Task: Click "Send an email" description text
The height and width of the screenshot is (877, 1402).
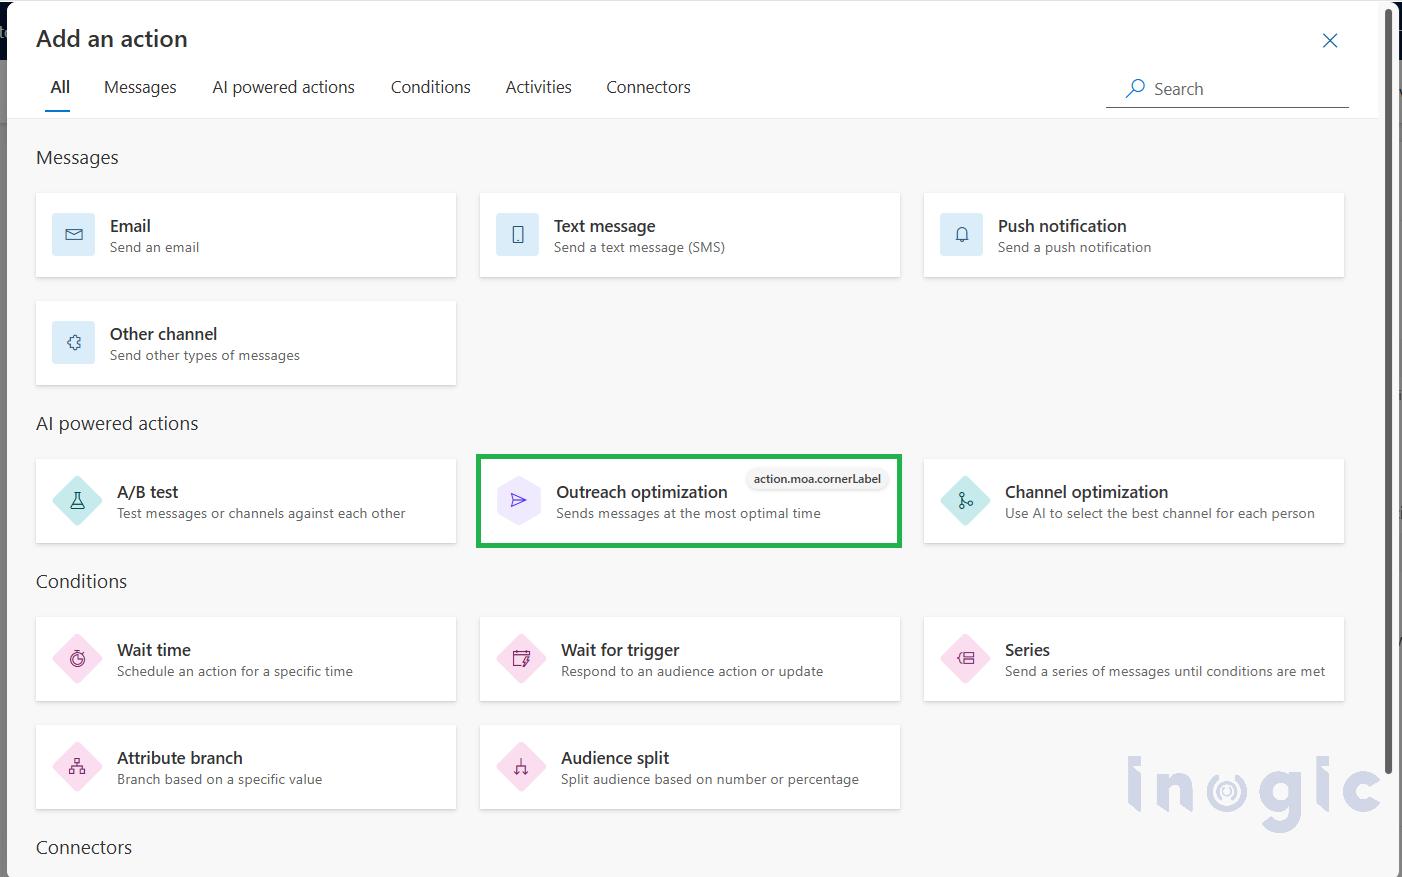Action: 154,247
